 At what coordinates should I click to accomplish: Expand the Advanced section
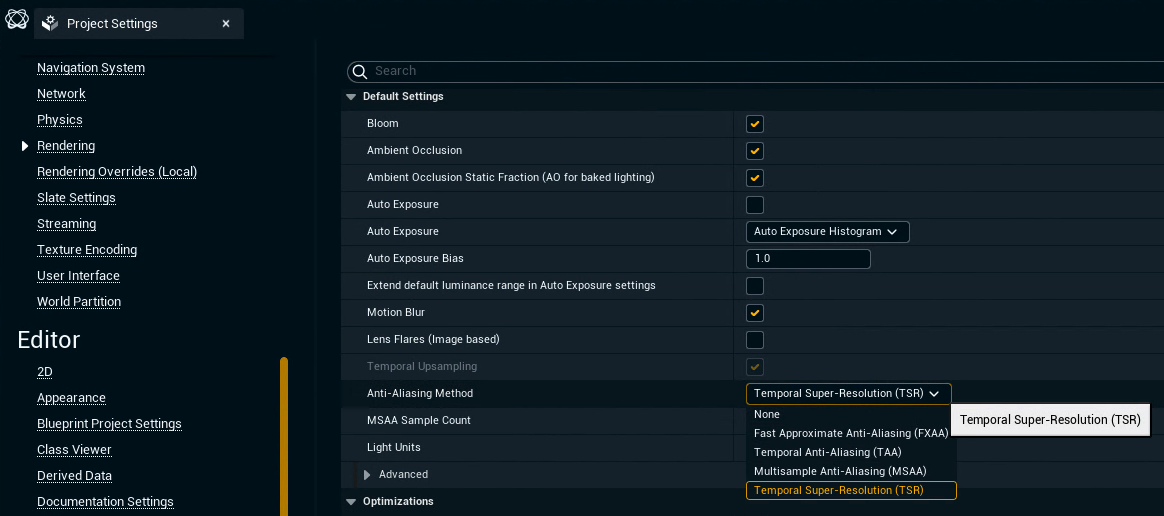pos(367,475)
